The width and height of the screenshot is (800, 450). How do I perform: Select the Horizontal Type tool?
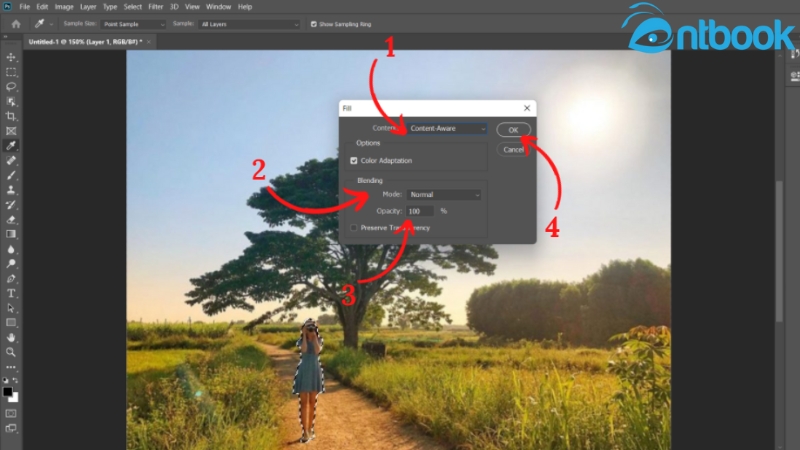point(11,293)
